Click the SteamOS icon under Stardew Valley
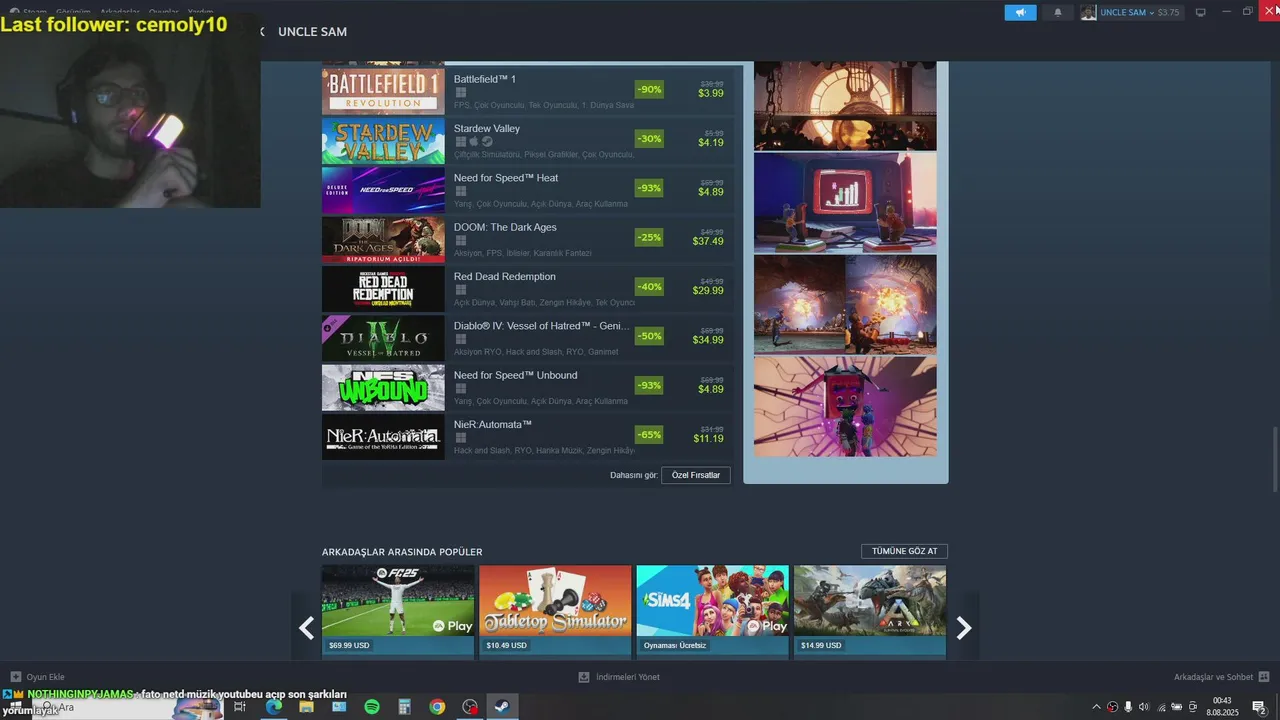Screen dimensions: 1280x720 click(x=487, y=142)
